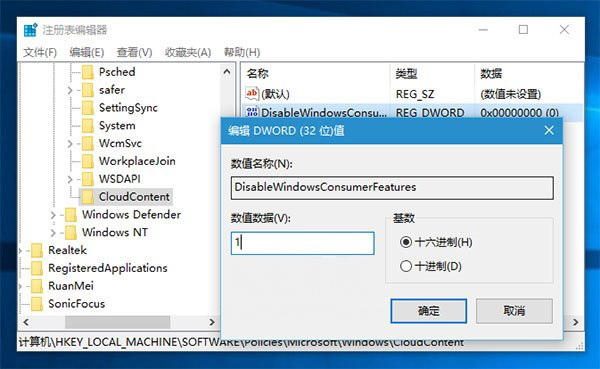
Task: Click the (数值未设置) data cell
Action: point(510,94)
